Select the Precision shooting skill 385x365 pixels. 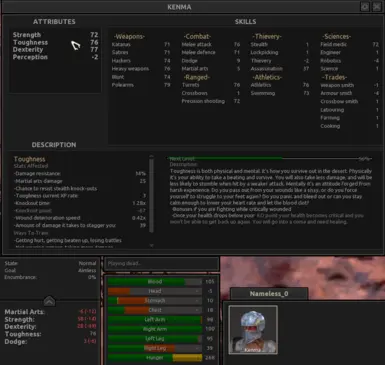[x=211, y=101]
